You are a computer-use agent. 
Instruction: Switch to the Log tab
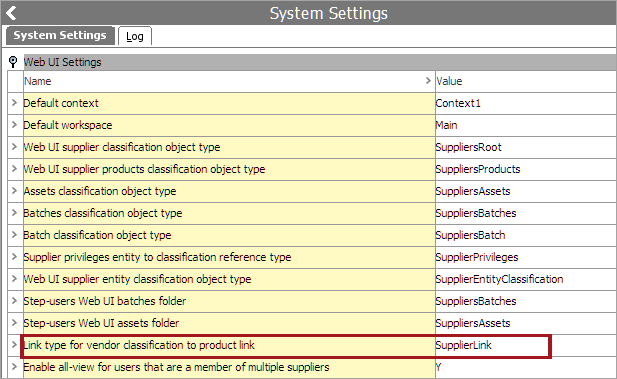[x=135, y=36]
